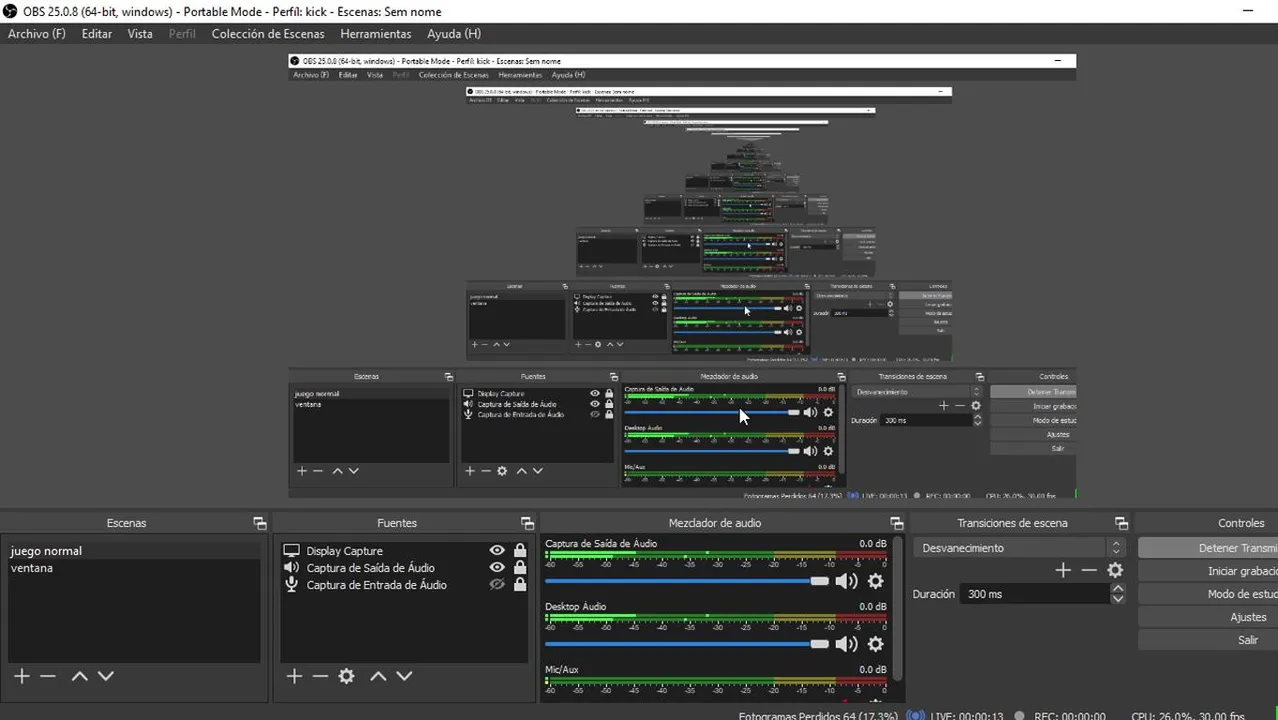This screenshot has height=720, width=1278.
Task: Click the Duración 300 ms input field
Action: point(1034,594)
